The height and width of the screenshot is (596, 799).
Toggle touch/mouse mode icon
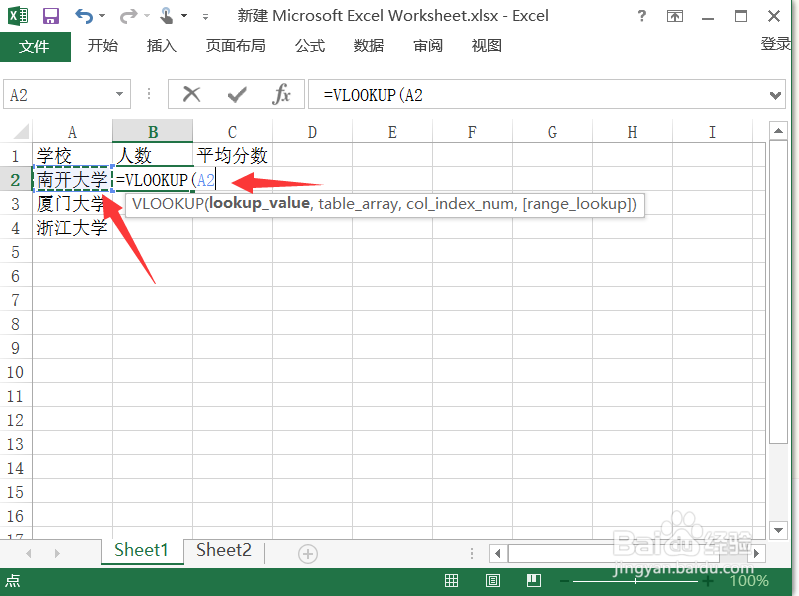coord(166,16)
